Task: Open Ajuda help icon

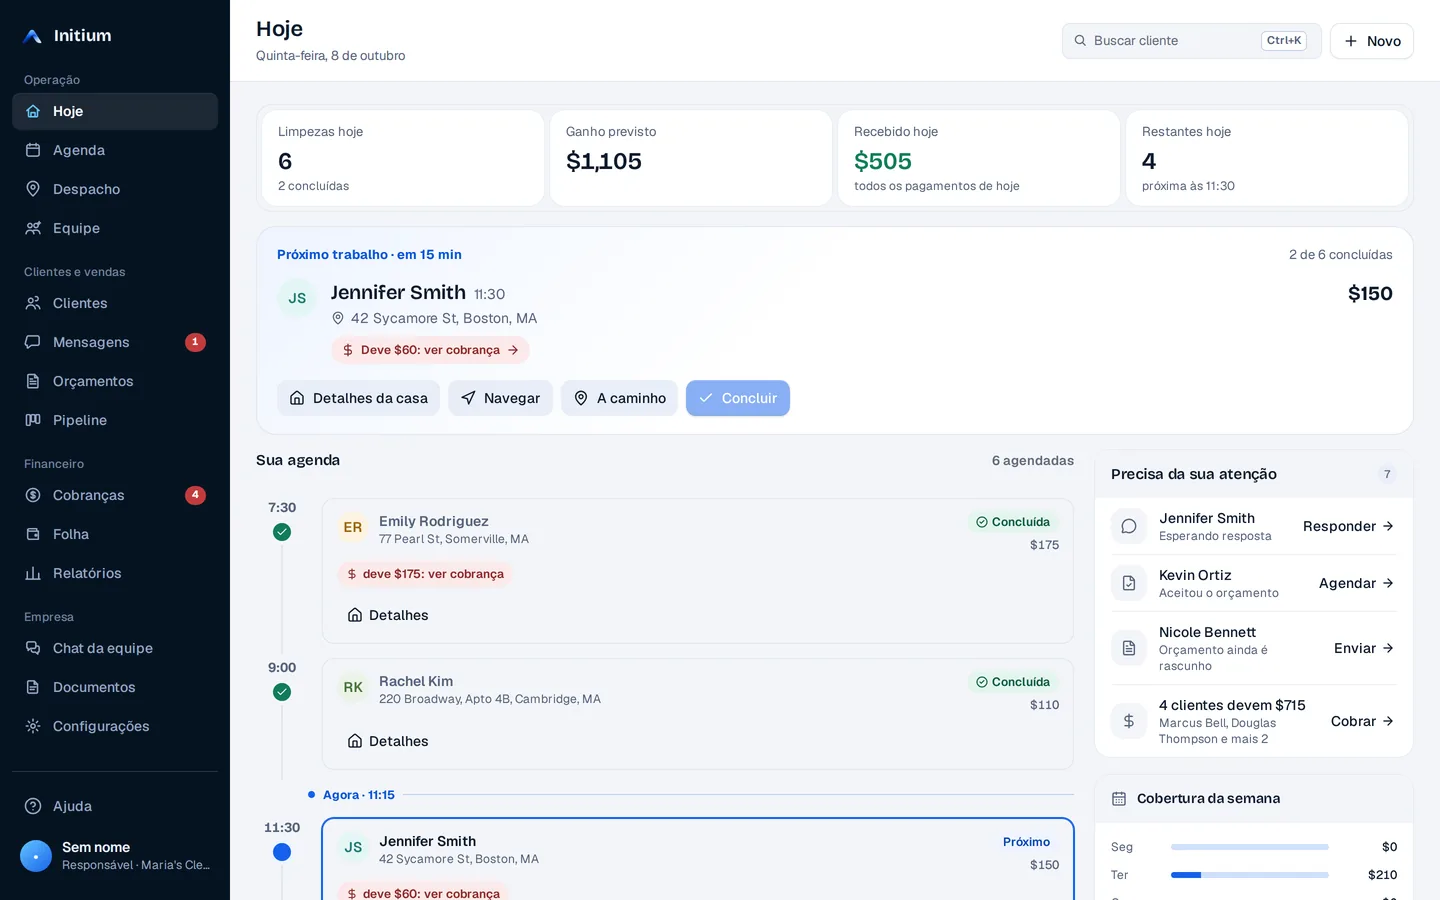Action: pyautogui.click(x=33, y=806)
